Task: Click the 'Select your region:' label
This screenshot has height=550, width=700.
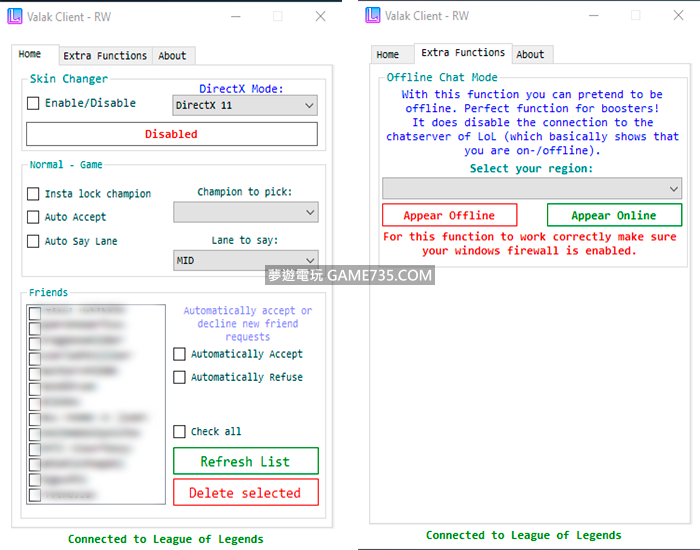Action: pos(531,169)
